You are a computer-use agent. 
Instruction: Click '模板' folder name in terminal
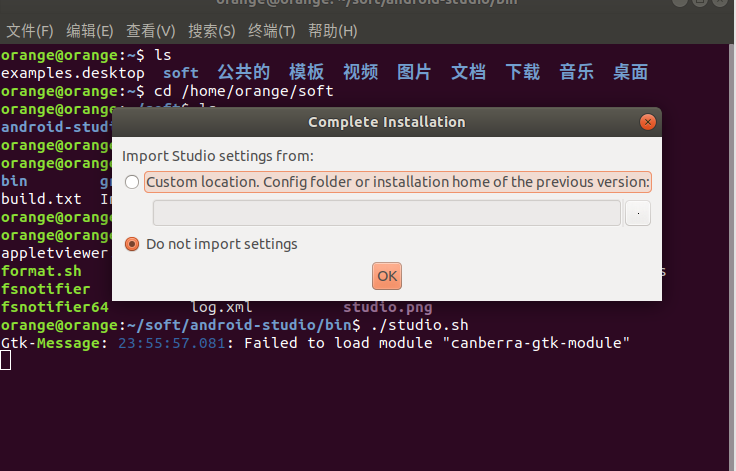tap(307, 72)
